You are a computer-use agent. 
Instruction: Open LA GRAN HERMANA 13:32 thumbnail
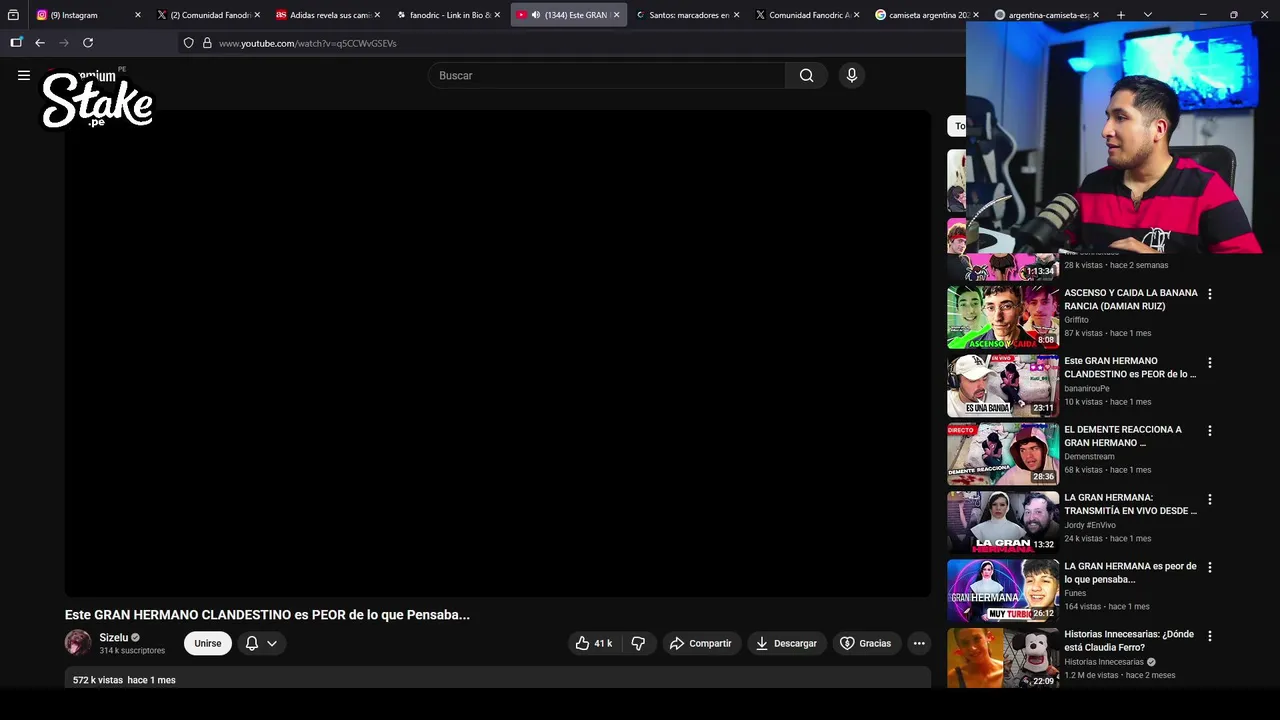(x=1003, y=522)
